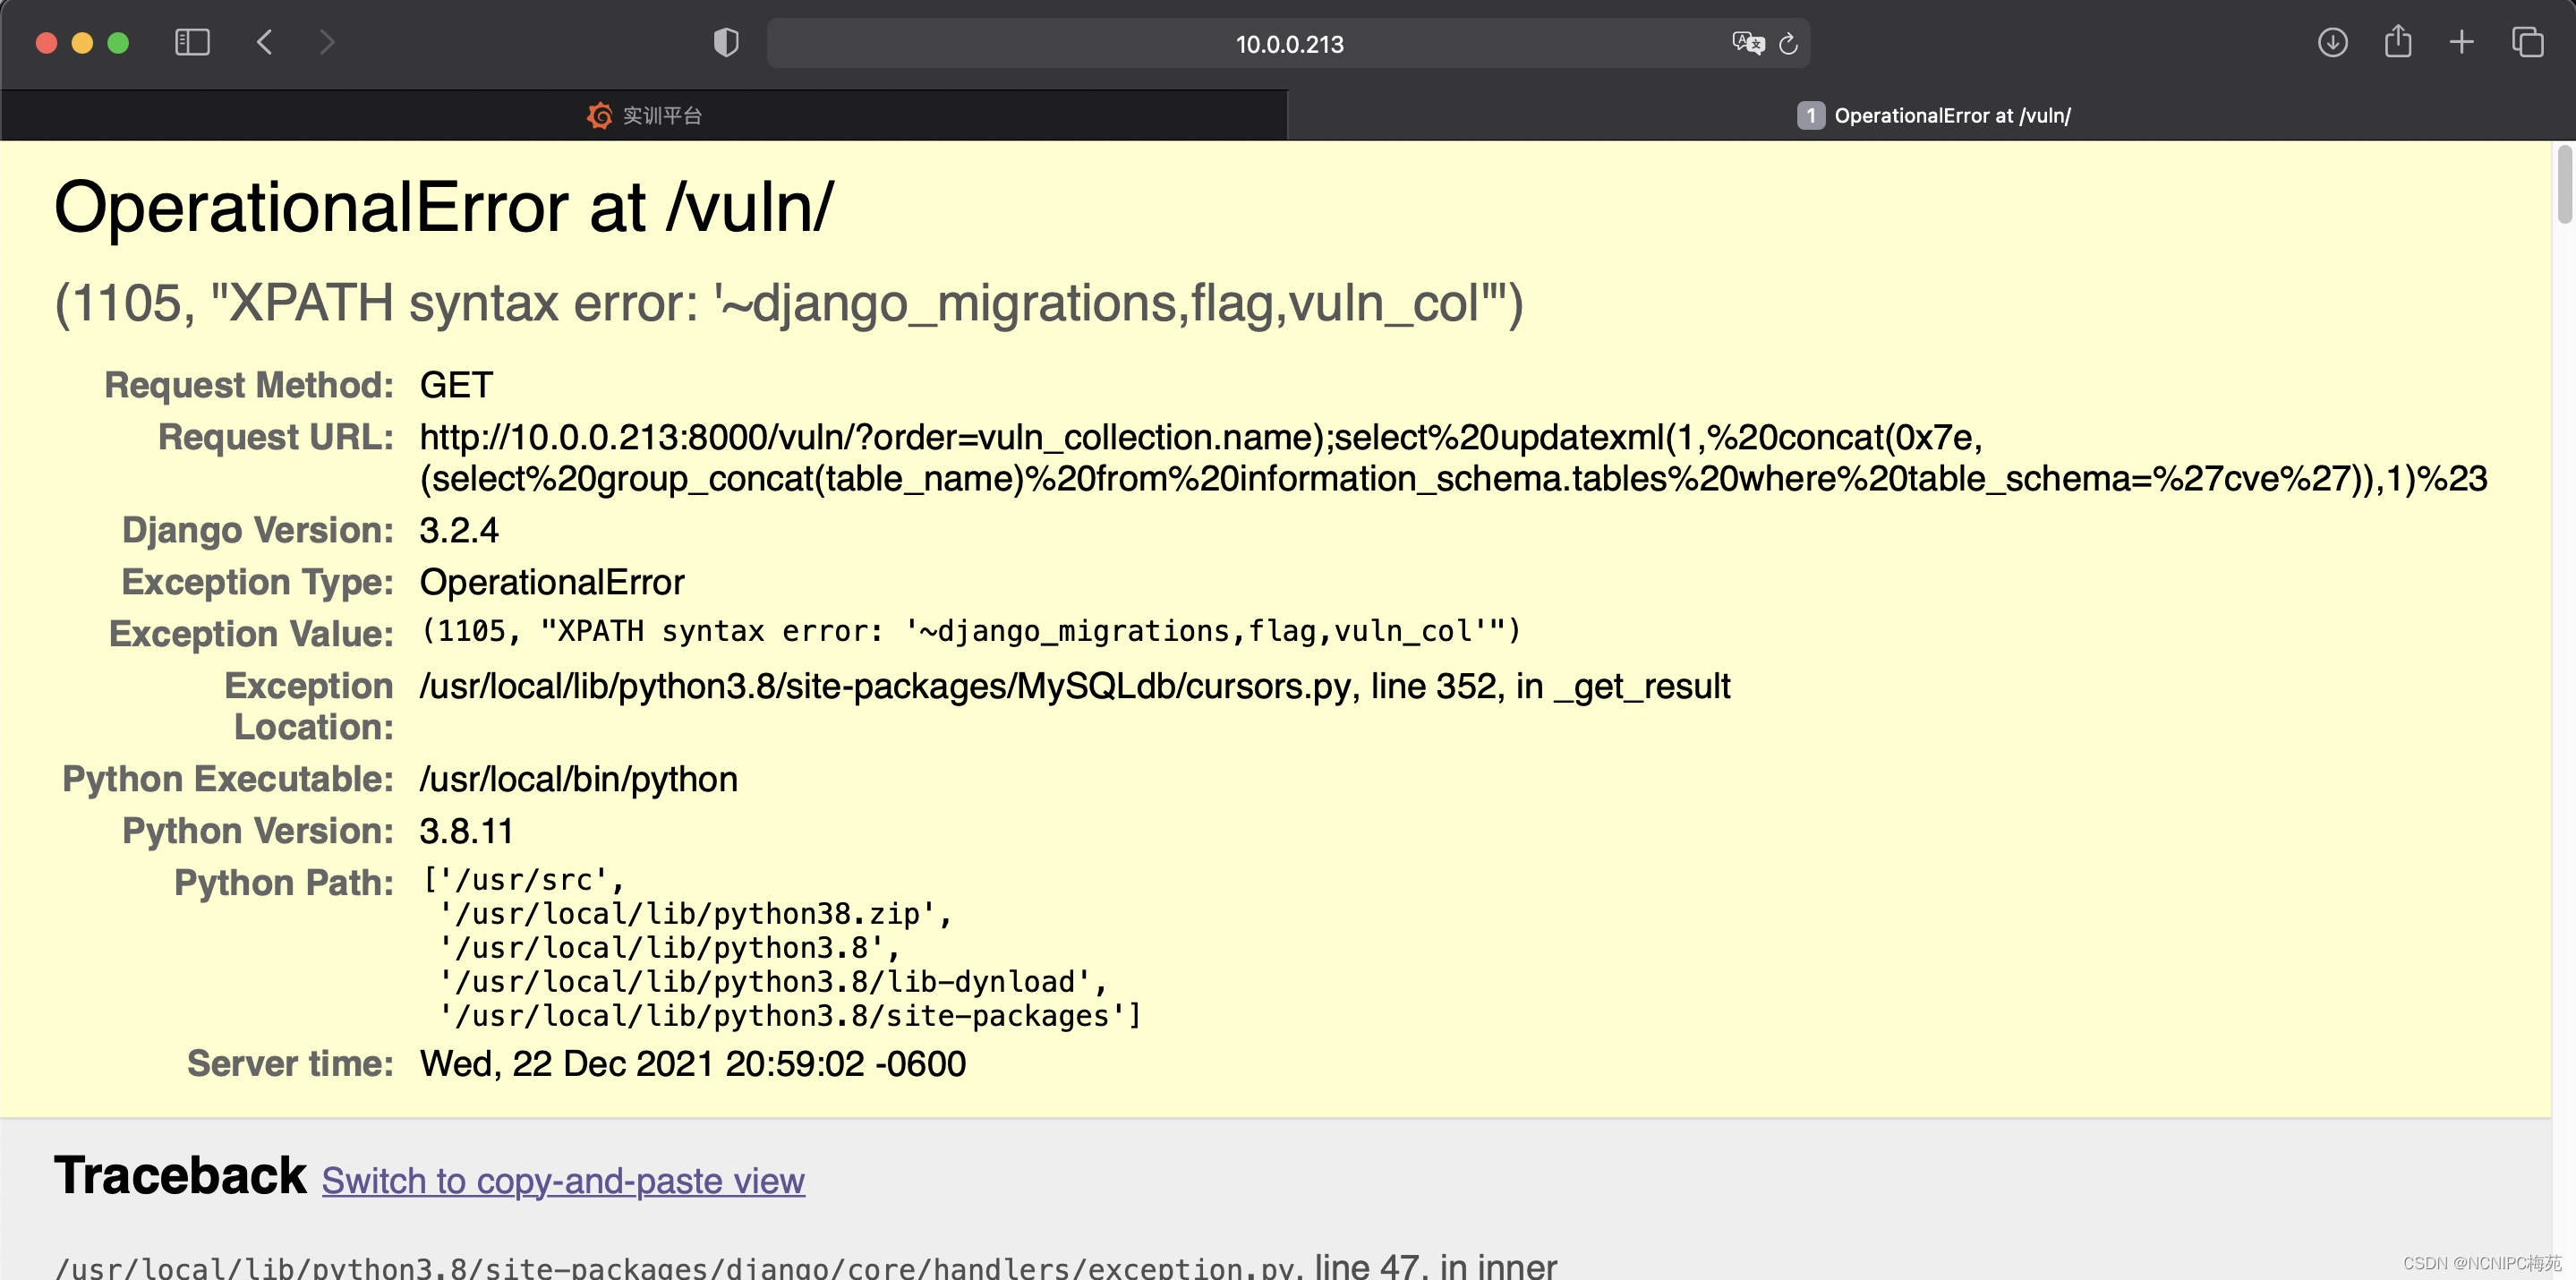Click the Request URL label

click(276, 437)
